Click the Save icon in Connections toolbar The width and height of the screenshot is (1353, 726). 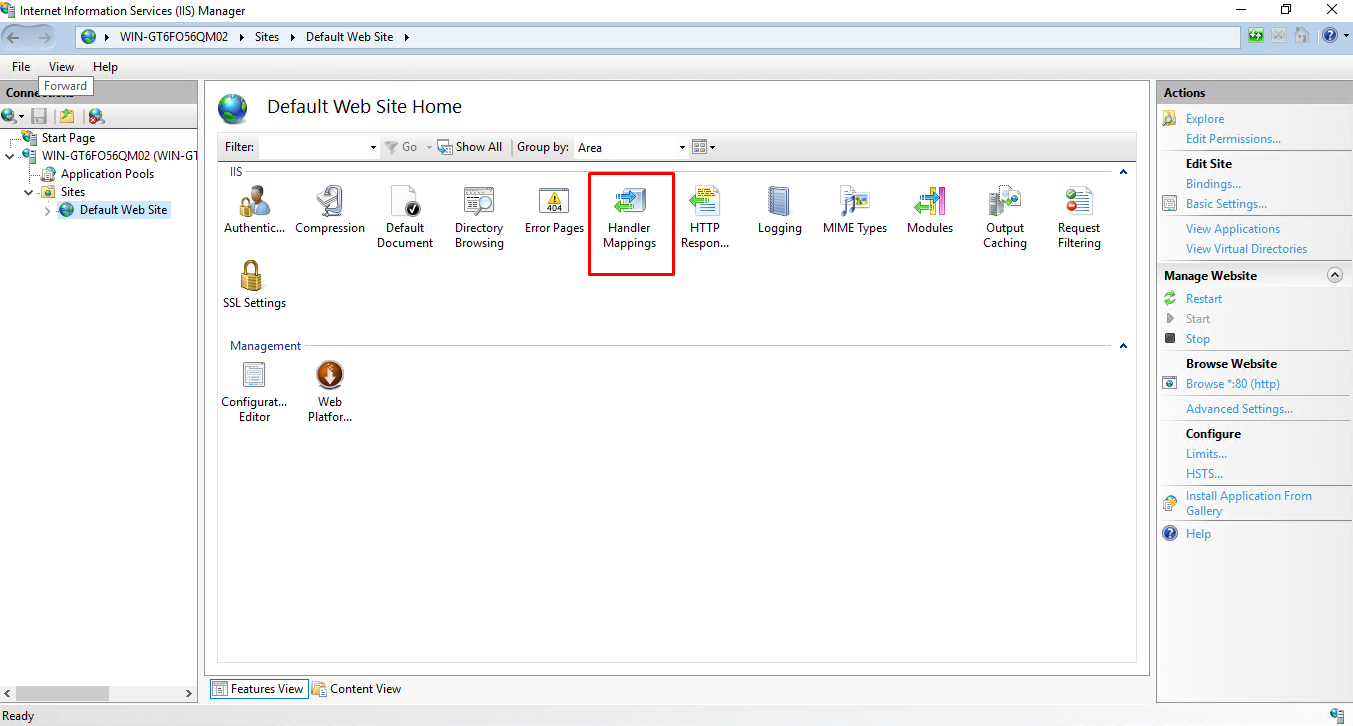point(39,116)
